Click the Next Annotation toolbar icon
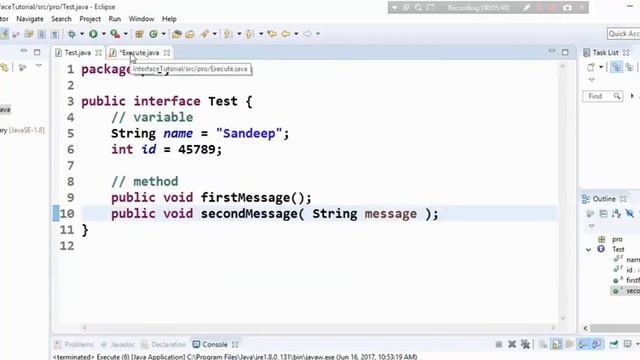 [228, 34]
